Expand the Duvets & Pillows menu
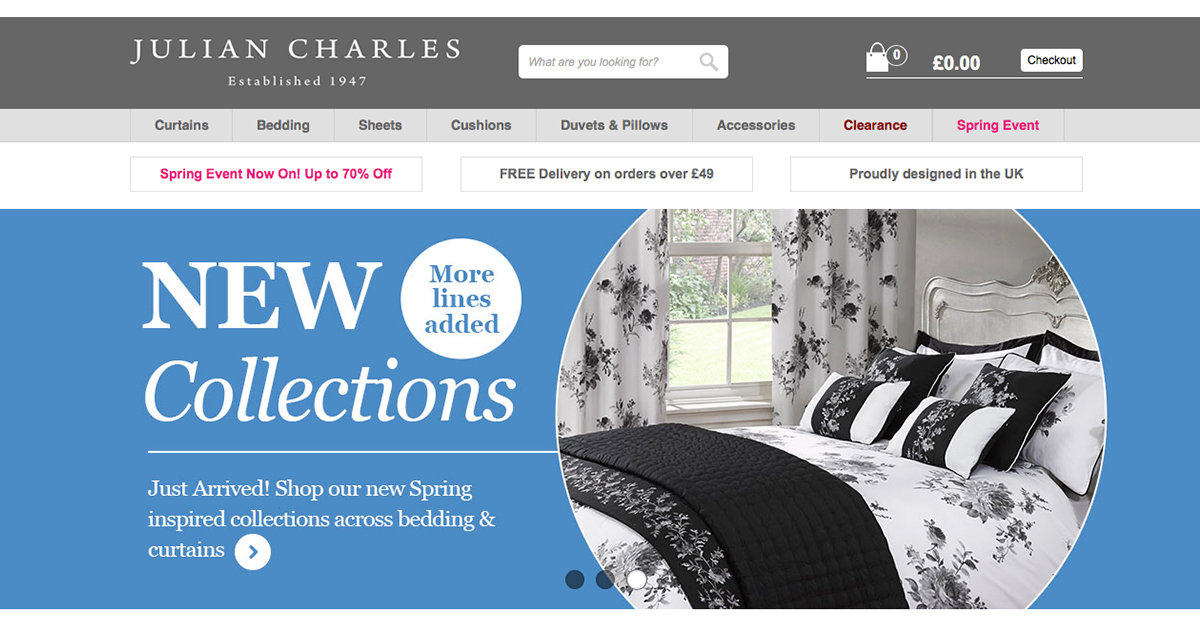This screenshot has height=627, width=1200. (614, 125)
